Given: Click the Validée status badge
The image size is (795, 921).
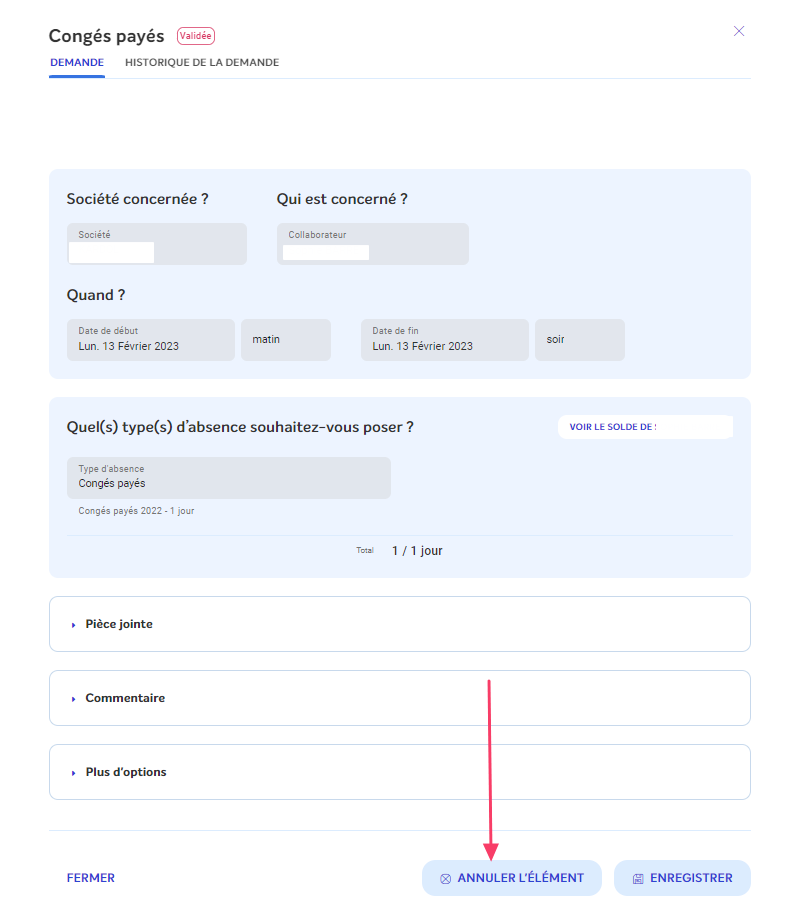Looking at the screenshot, I should tap(196, 36).
